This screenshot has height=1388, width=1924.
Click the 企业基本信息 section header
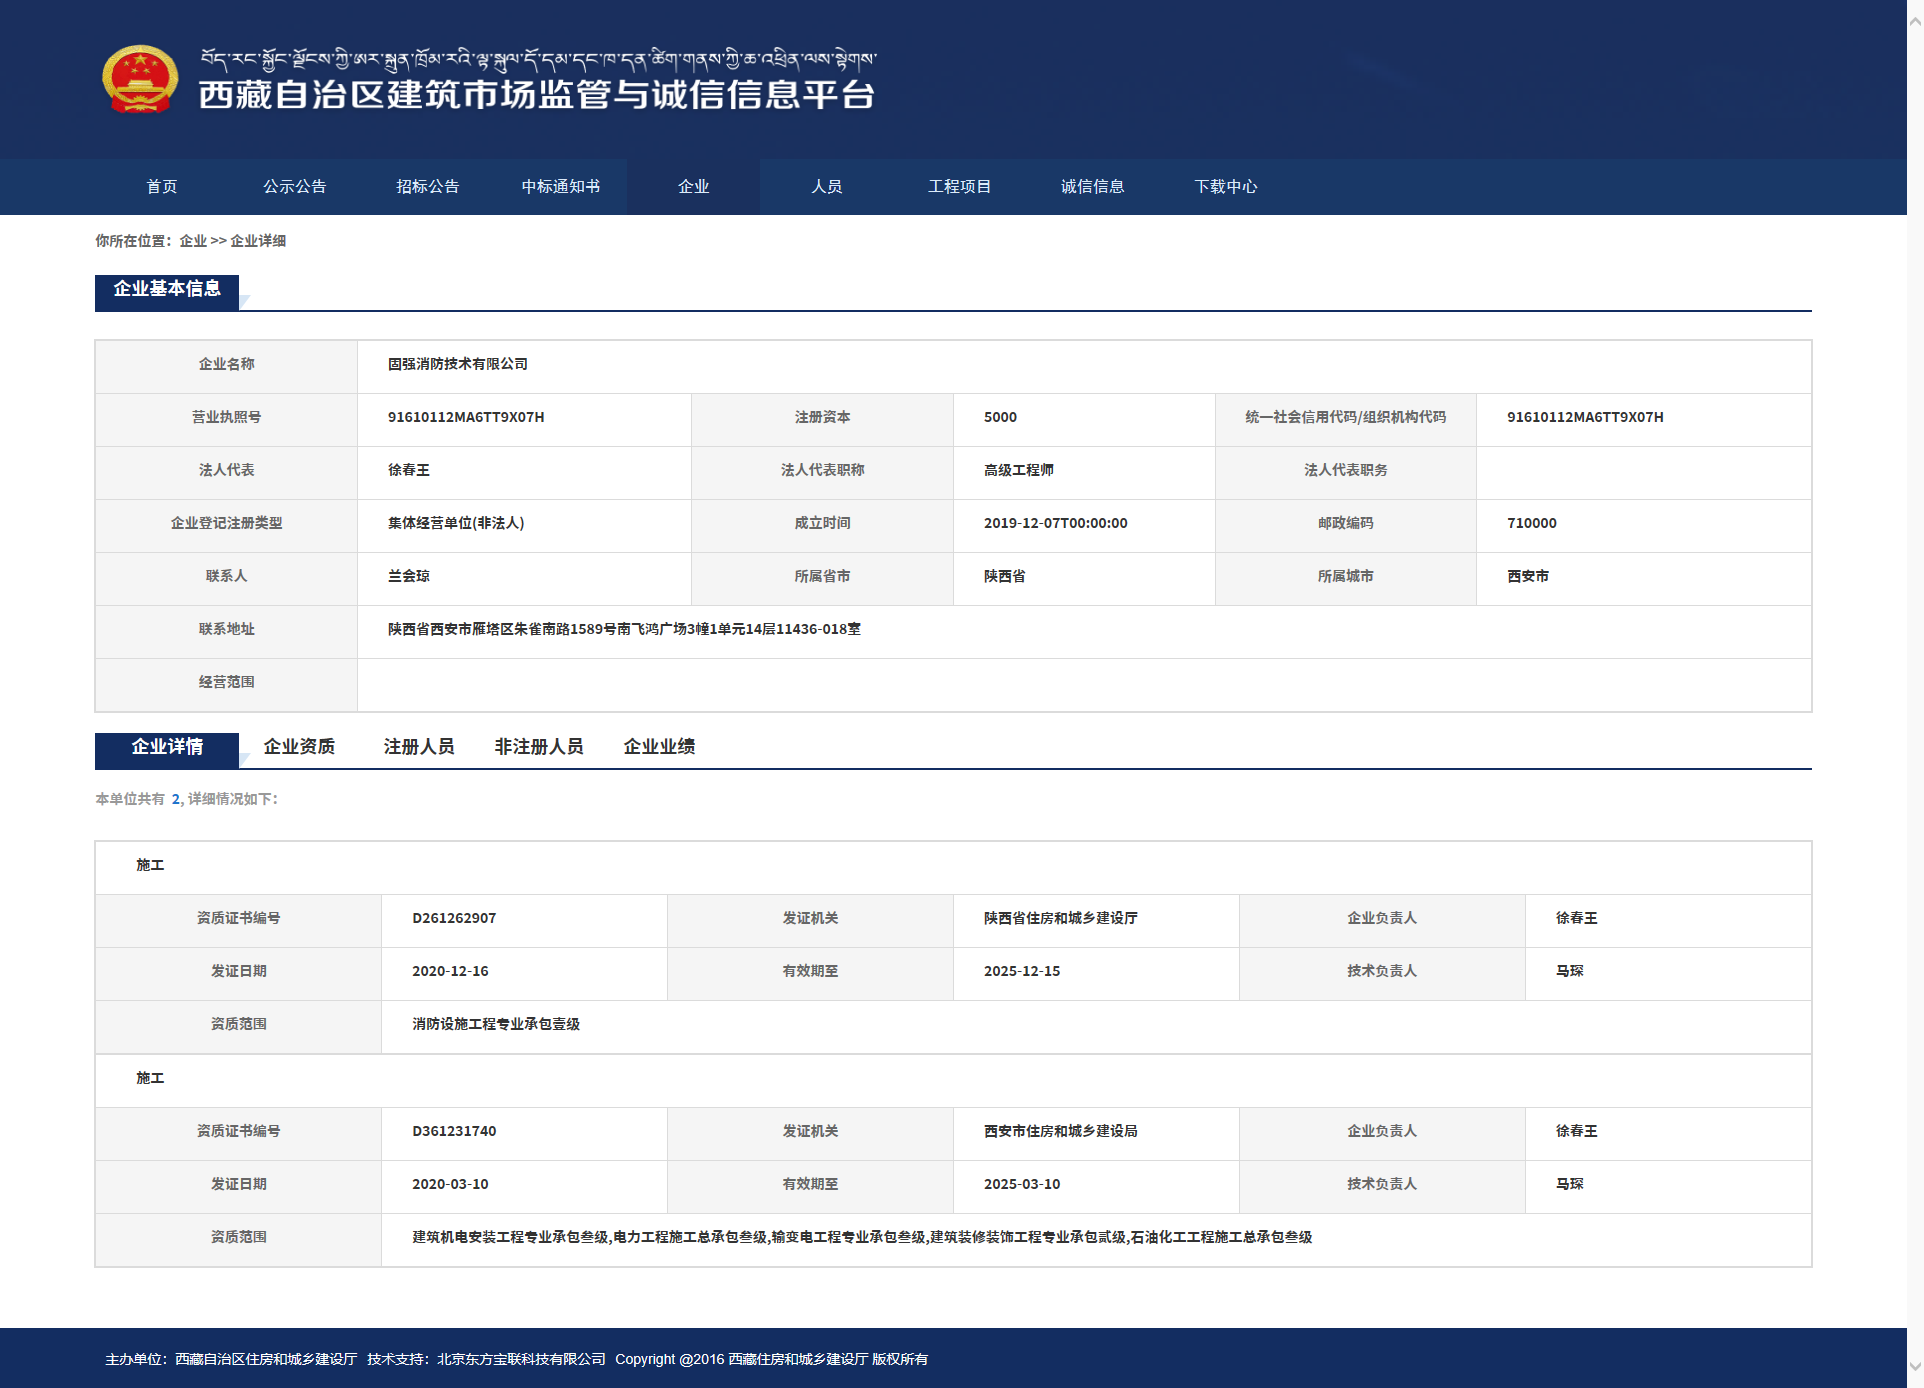pos(166,291)
